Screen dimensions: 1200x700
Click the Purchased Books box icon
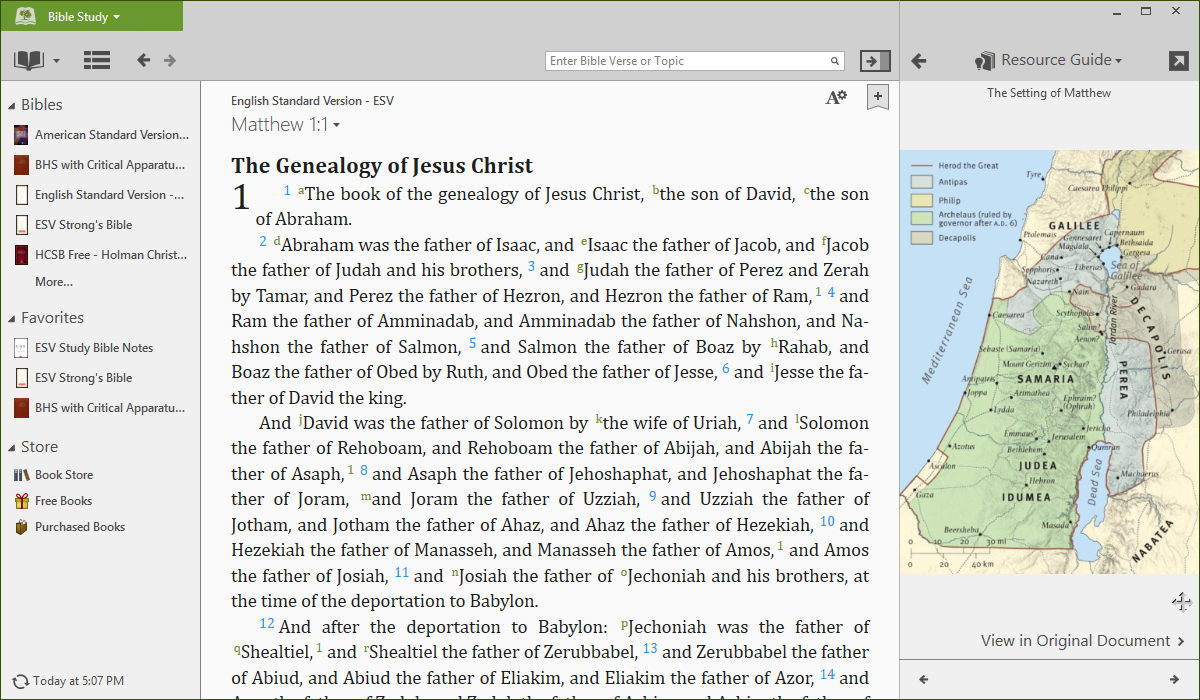click(21, 527)
